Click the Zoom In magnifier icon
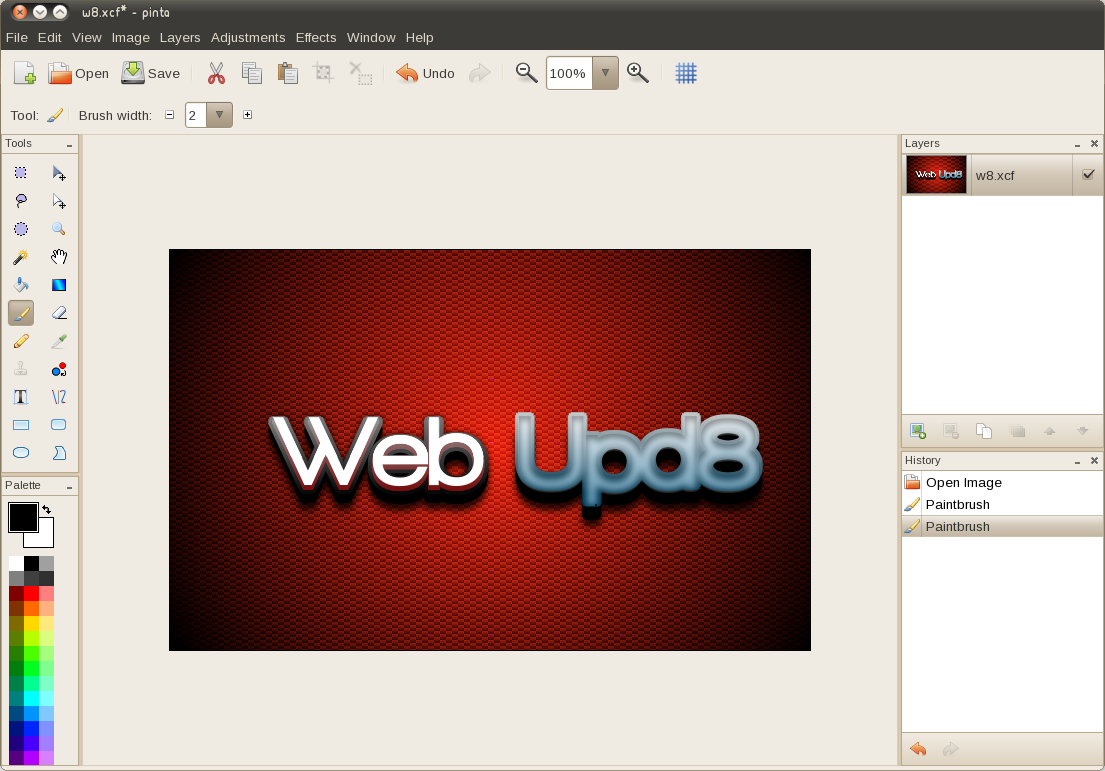This screenshot has width=1105, height=771. (638, 73)
